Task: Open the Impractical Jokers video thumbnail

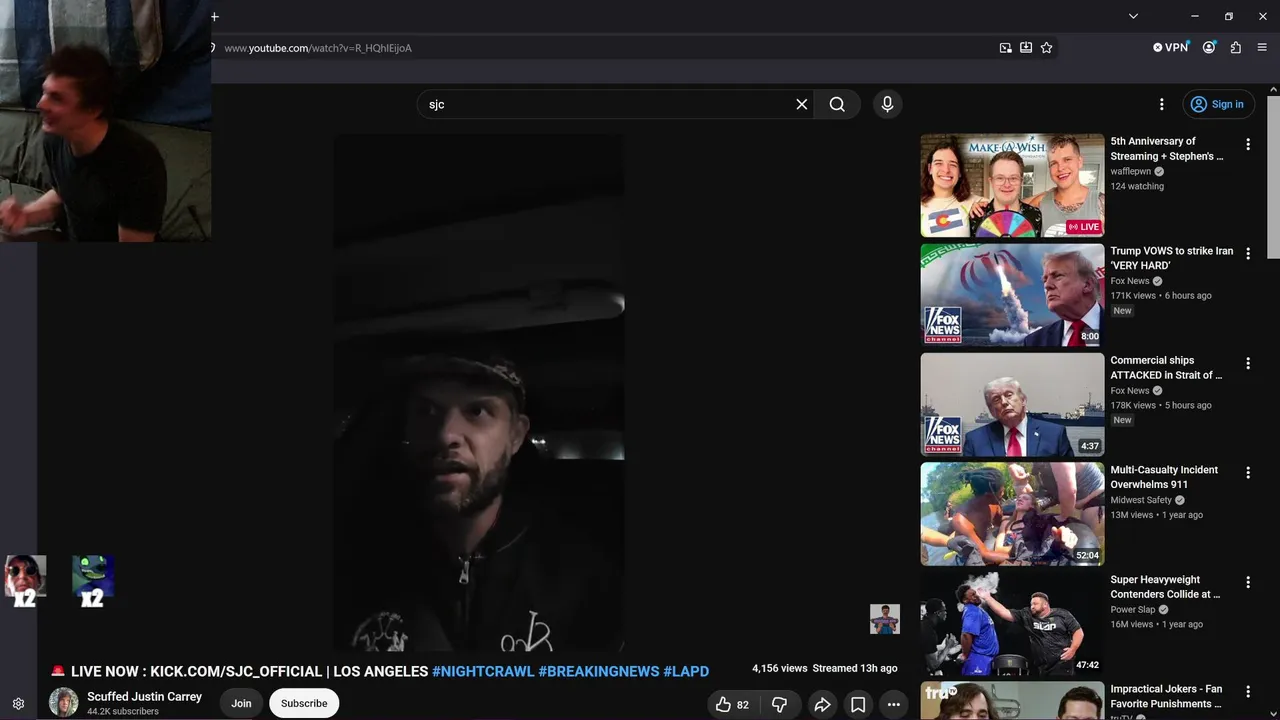Action: tap(1012, 701)
